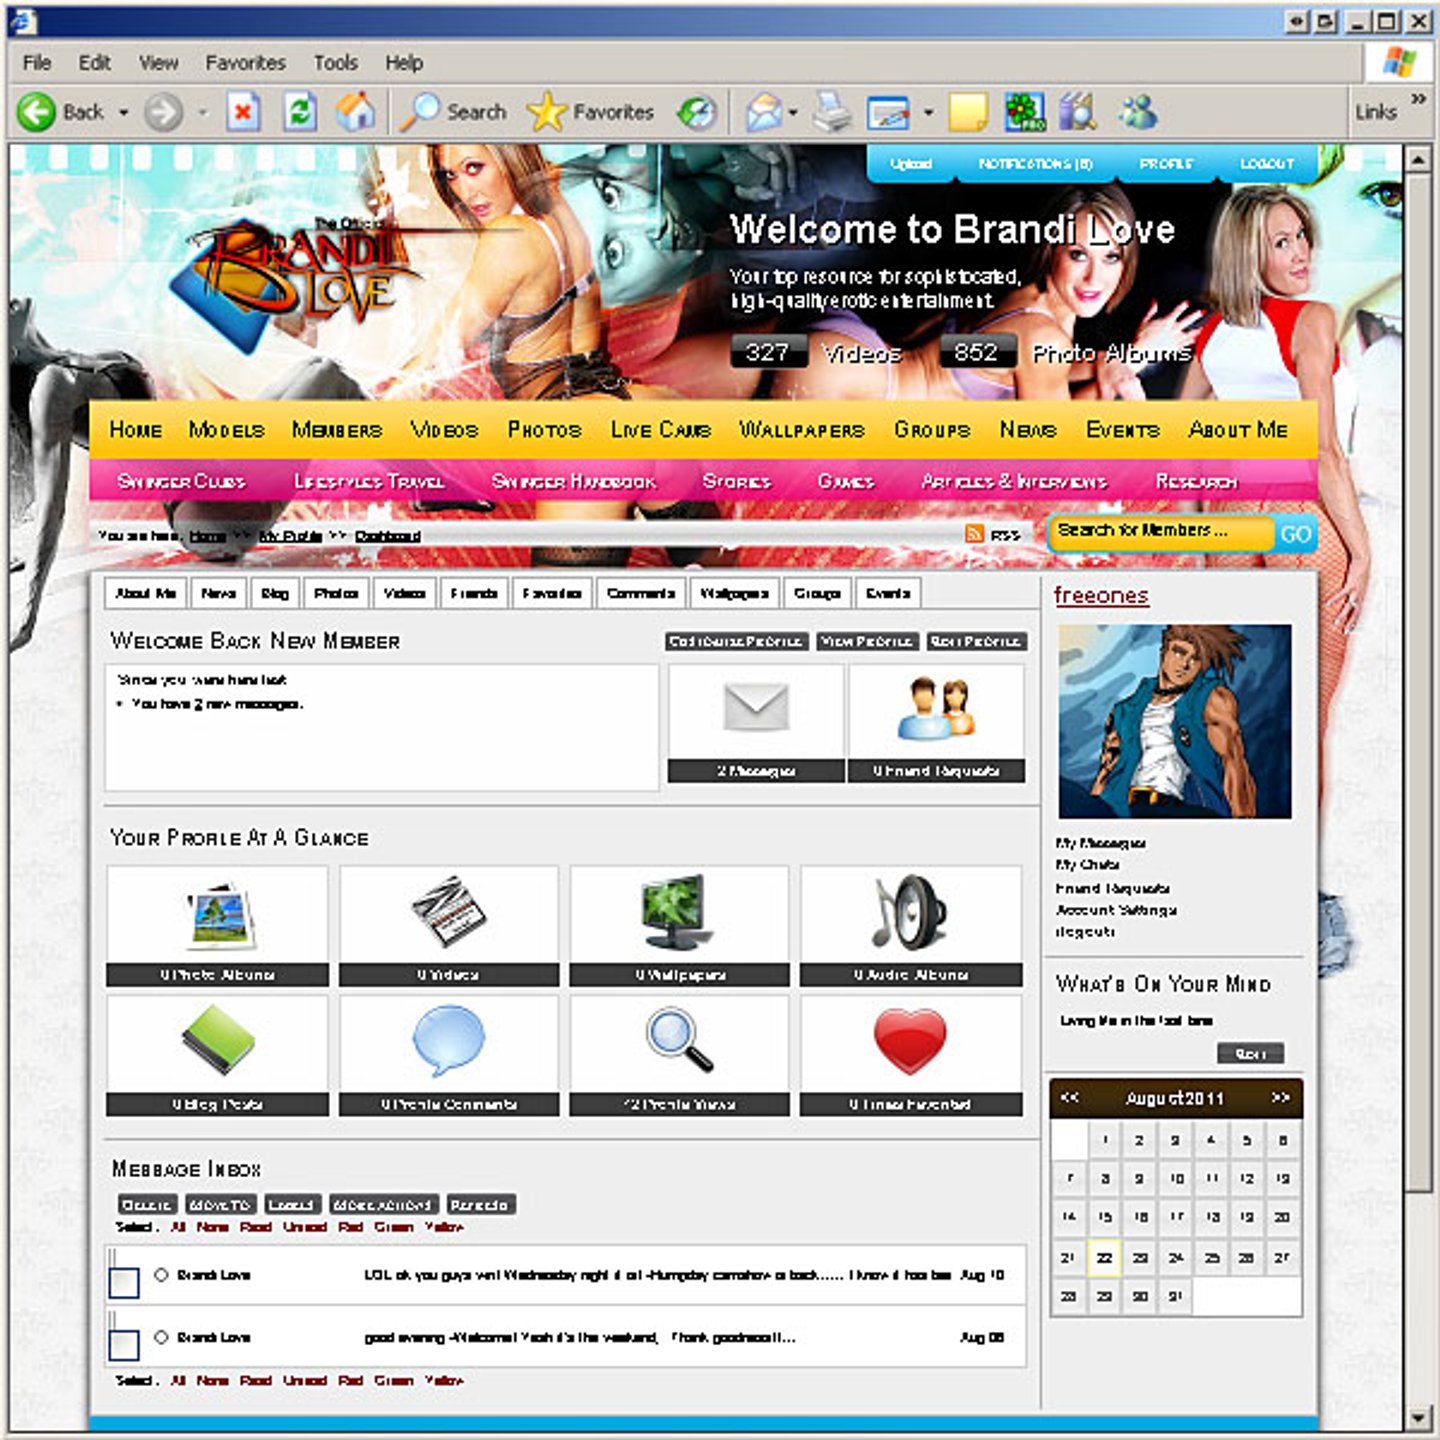
Task: Switch to the Friends profile tab
Action: 473,593
